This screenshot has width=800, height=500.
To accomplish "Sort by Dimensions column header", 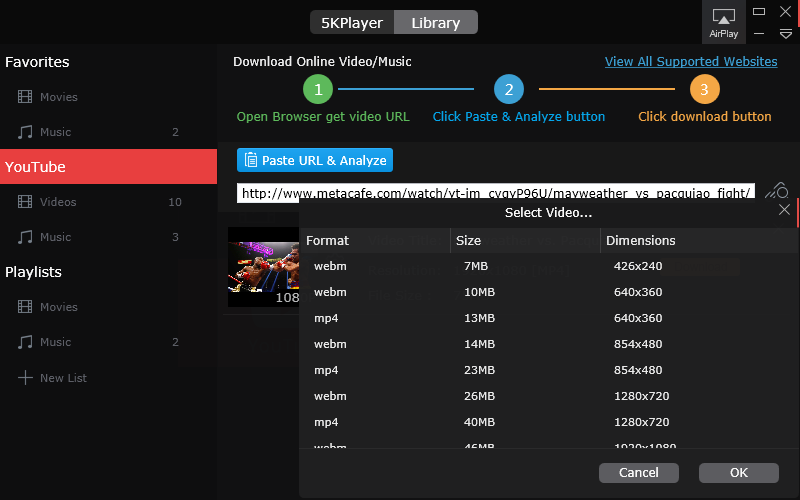I will pos(699,240).
